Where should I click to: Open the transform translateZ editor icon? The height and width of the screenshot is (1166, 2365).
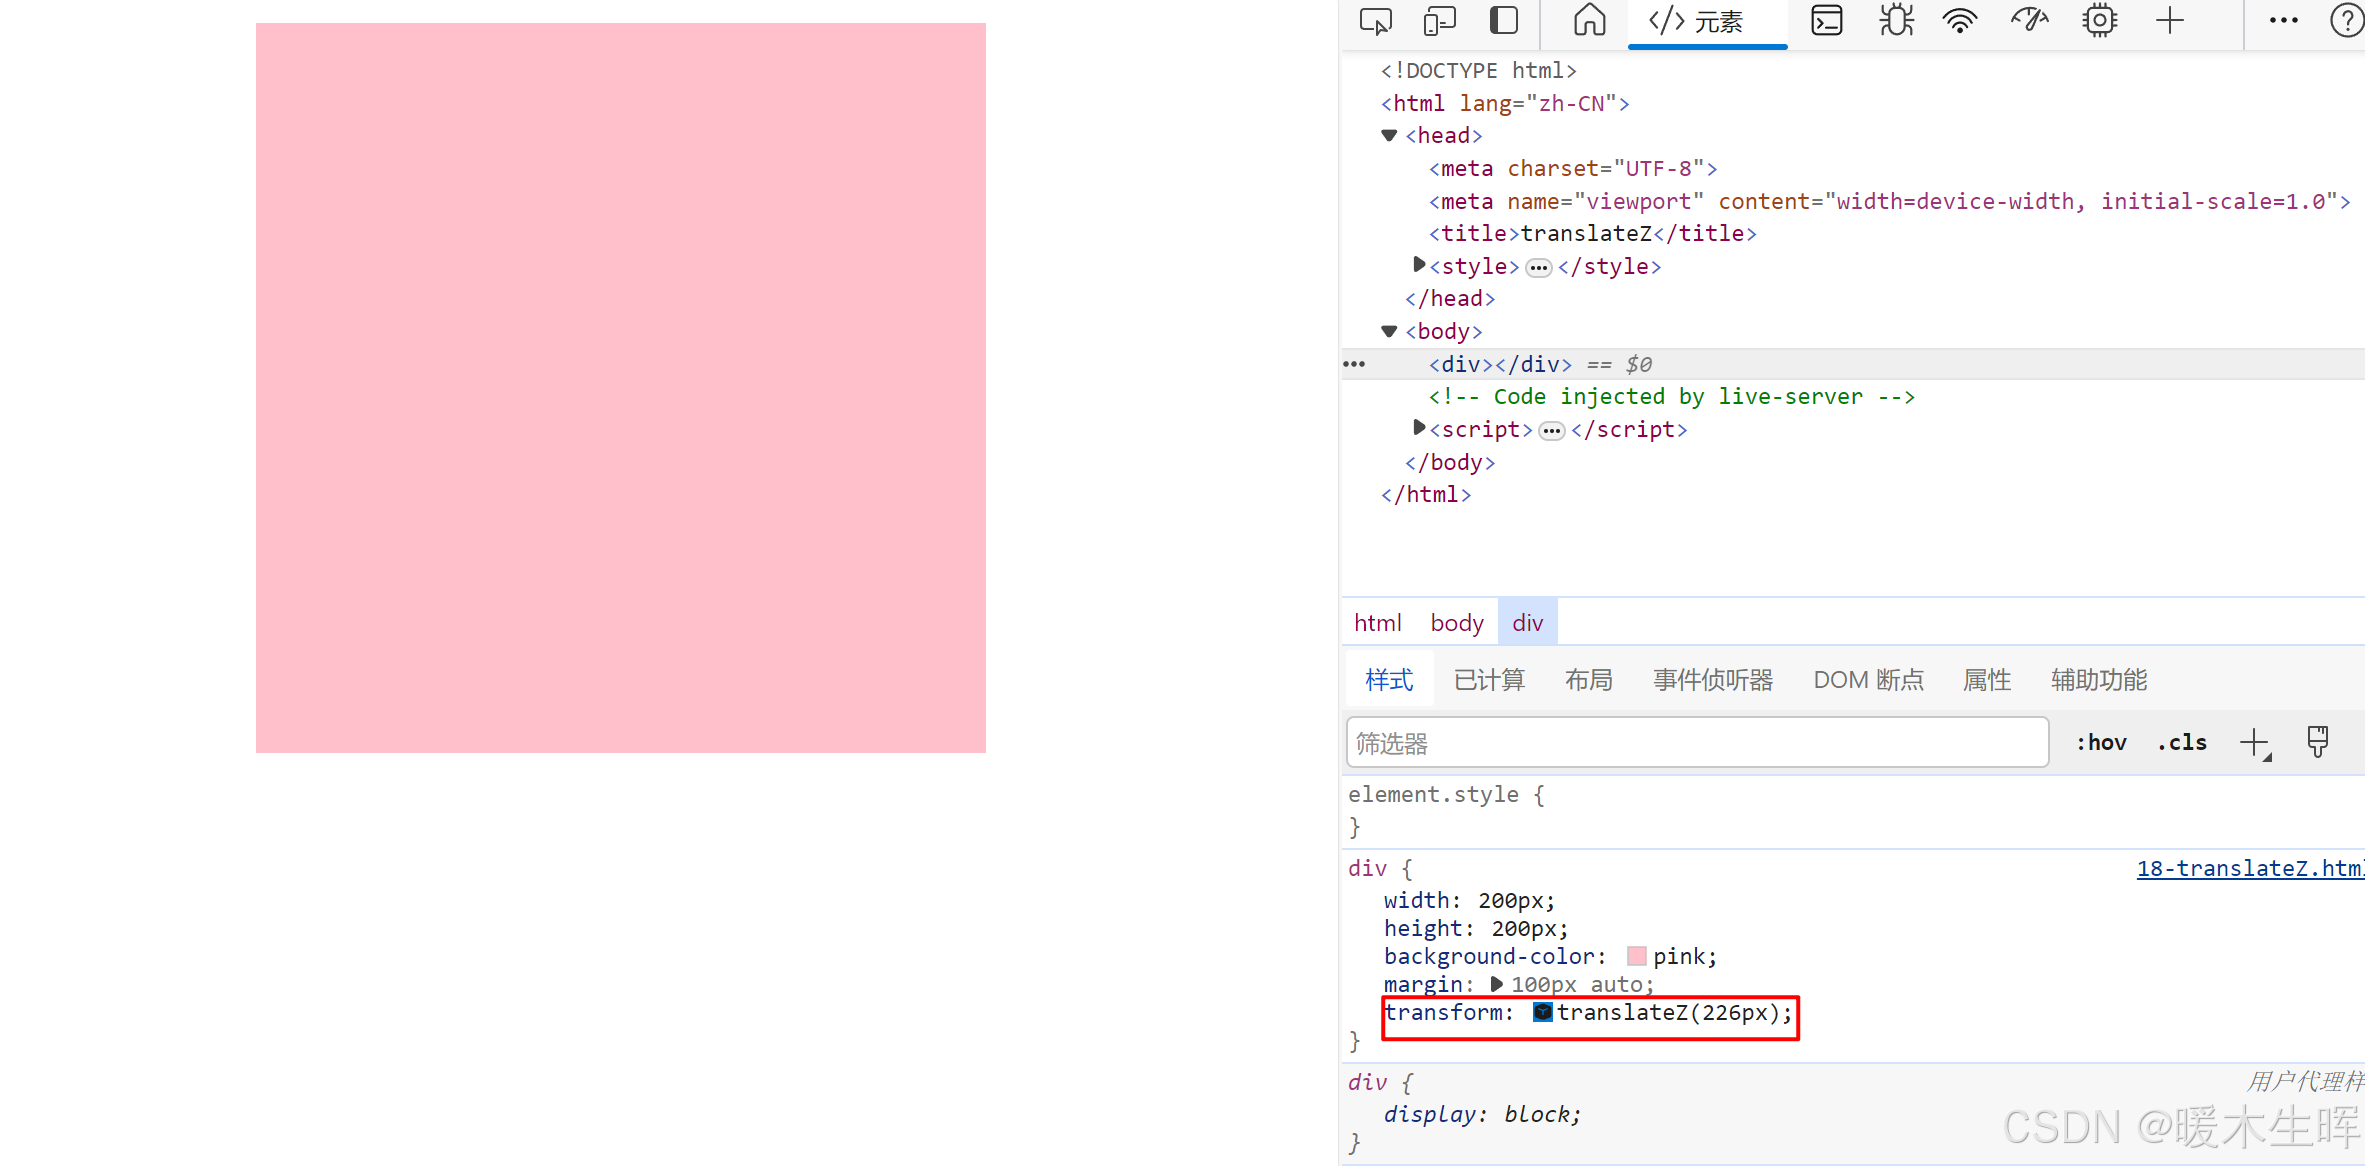pos(1542,1012)
